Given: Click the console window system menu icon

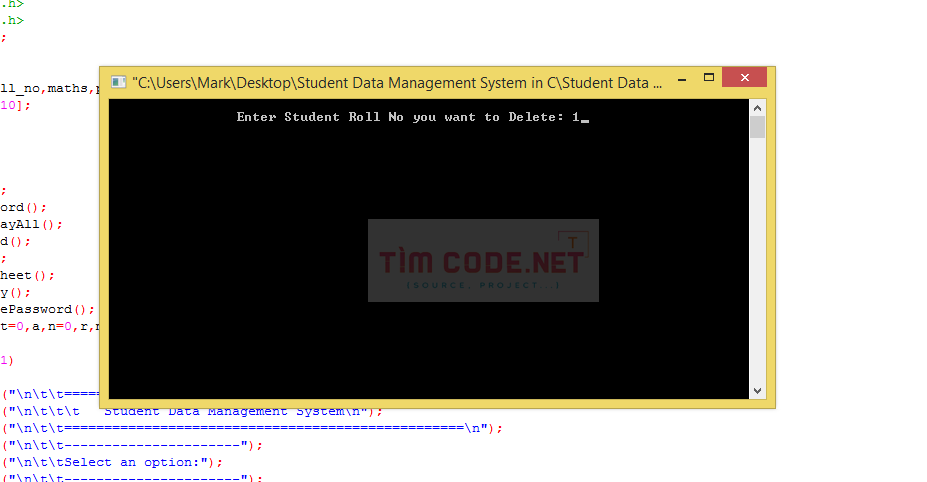Looking at the screenshot, I should click(x=118, y=82).
